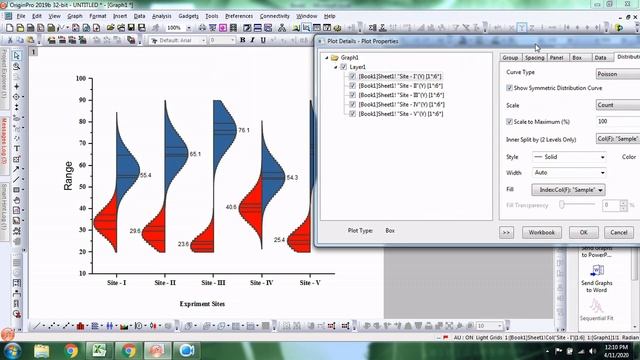Viewport: 640px width, 360px height.
Task: Select the "Site - III" plot entry
Action: (401, 95)
